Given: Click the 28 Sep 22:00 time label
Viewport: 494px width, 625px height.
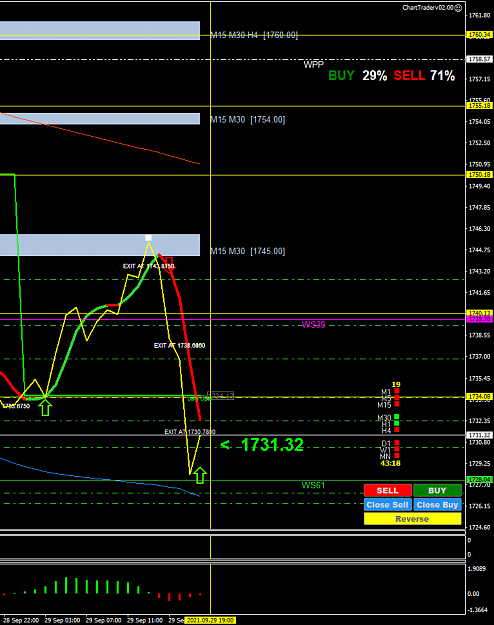Looking at the screenshot, I should tap(21, 620).
